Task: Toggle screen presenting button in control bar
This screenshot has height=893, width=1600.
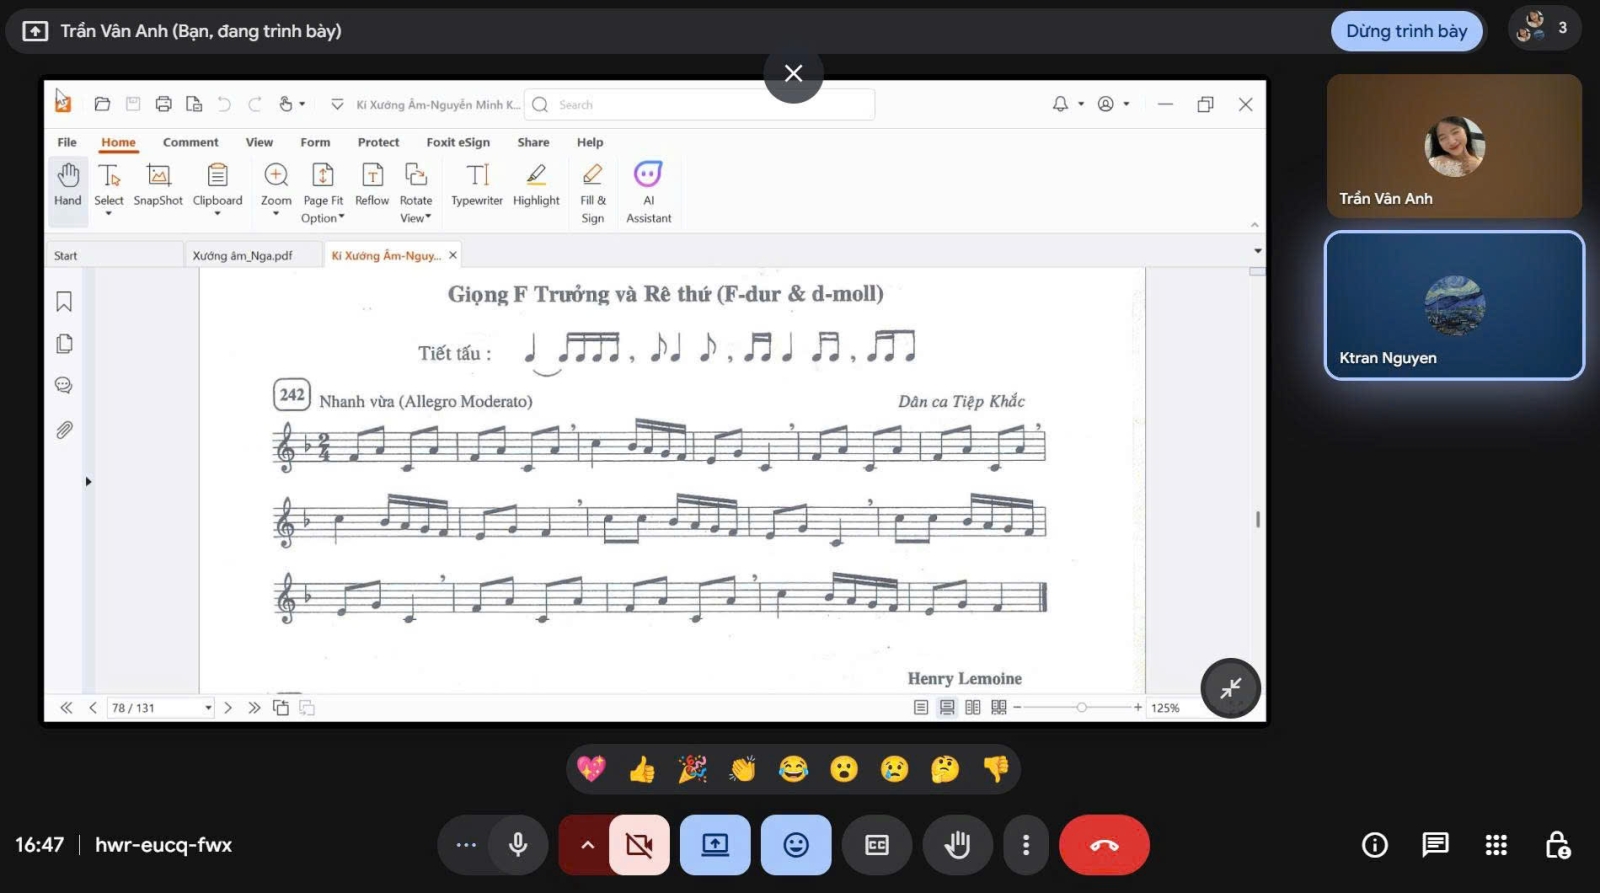Action: [x=715, y=845]
